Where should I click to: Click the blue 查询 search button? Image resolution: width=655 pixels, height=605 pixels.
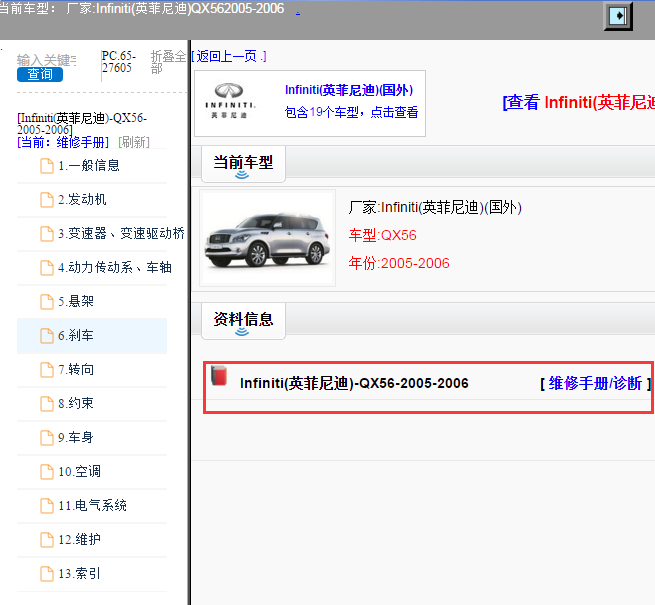pos(40,74)
